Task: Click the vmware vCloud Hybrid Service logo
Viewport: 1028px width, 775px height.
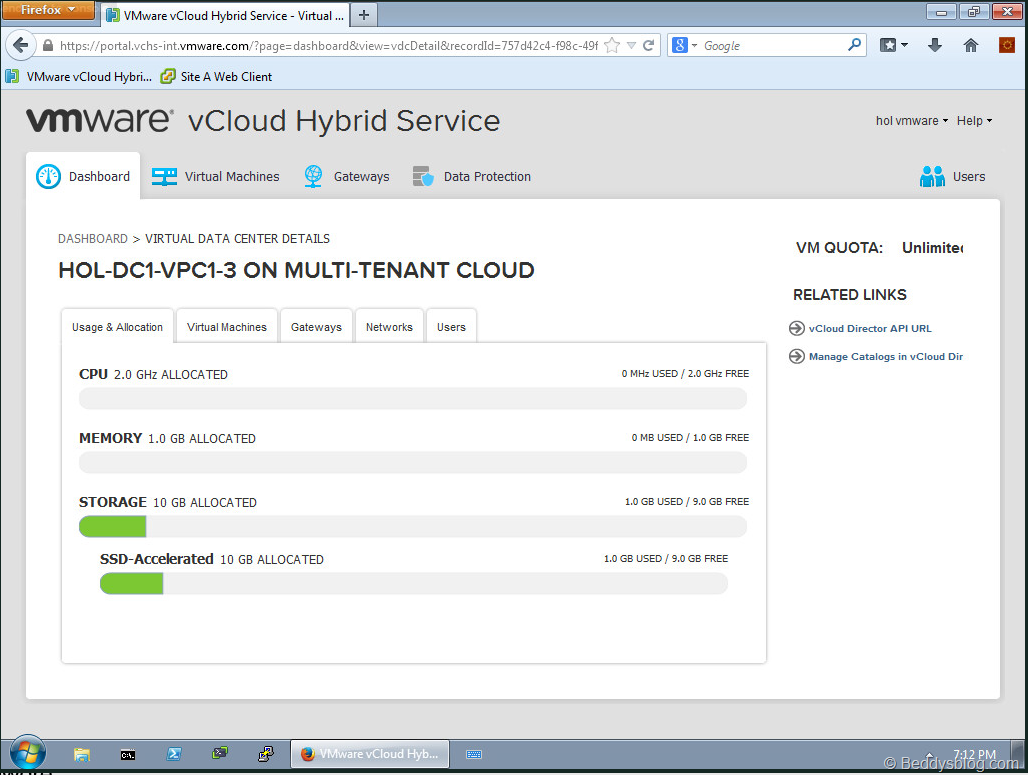Action: point(263,121)
